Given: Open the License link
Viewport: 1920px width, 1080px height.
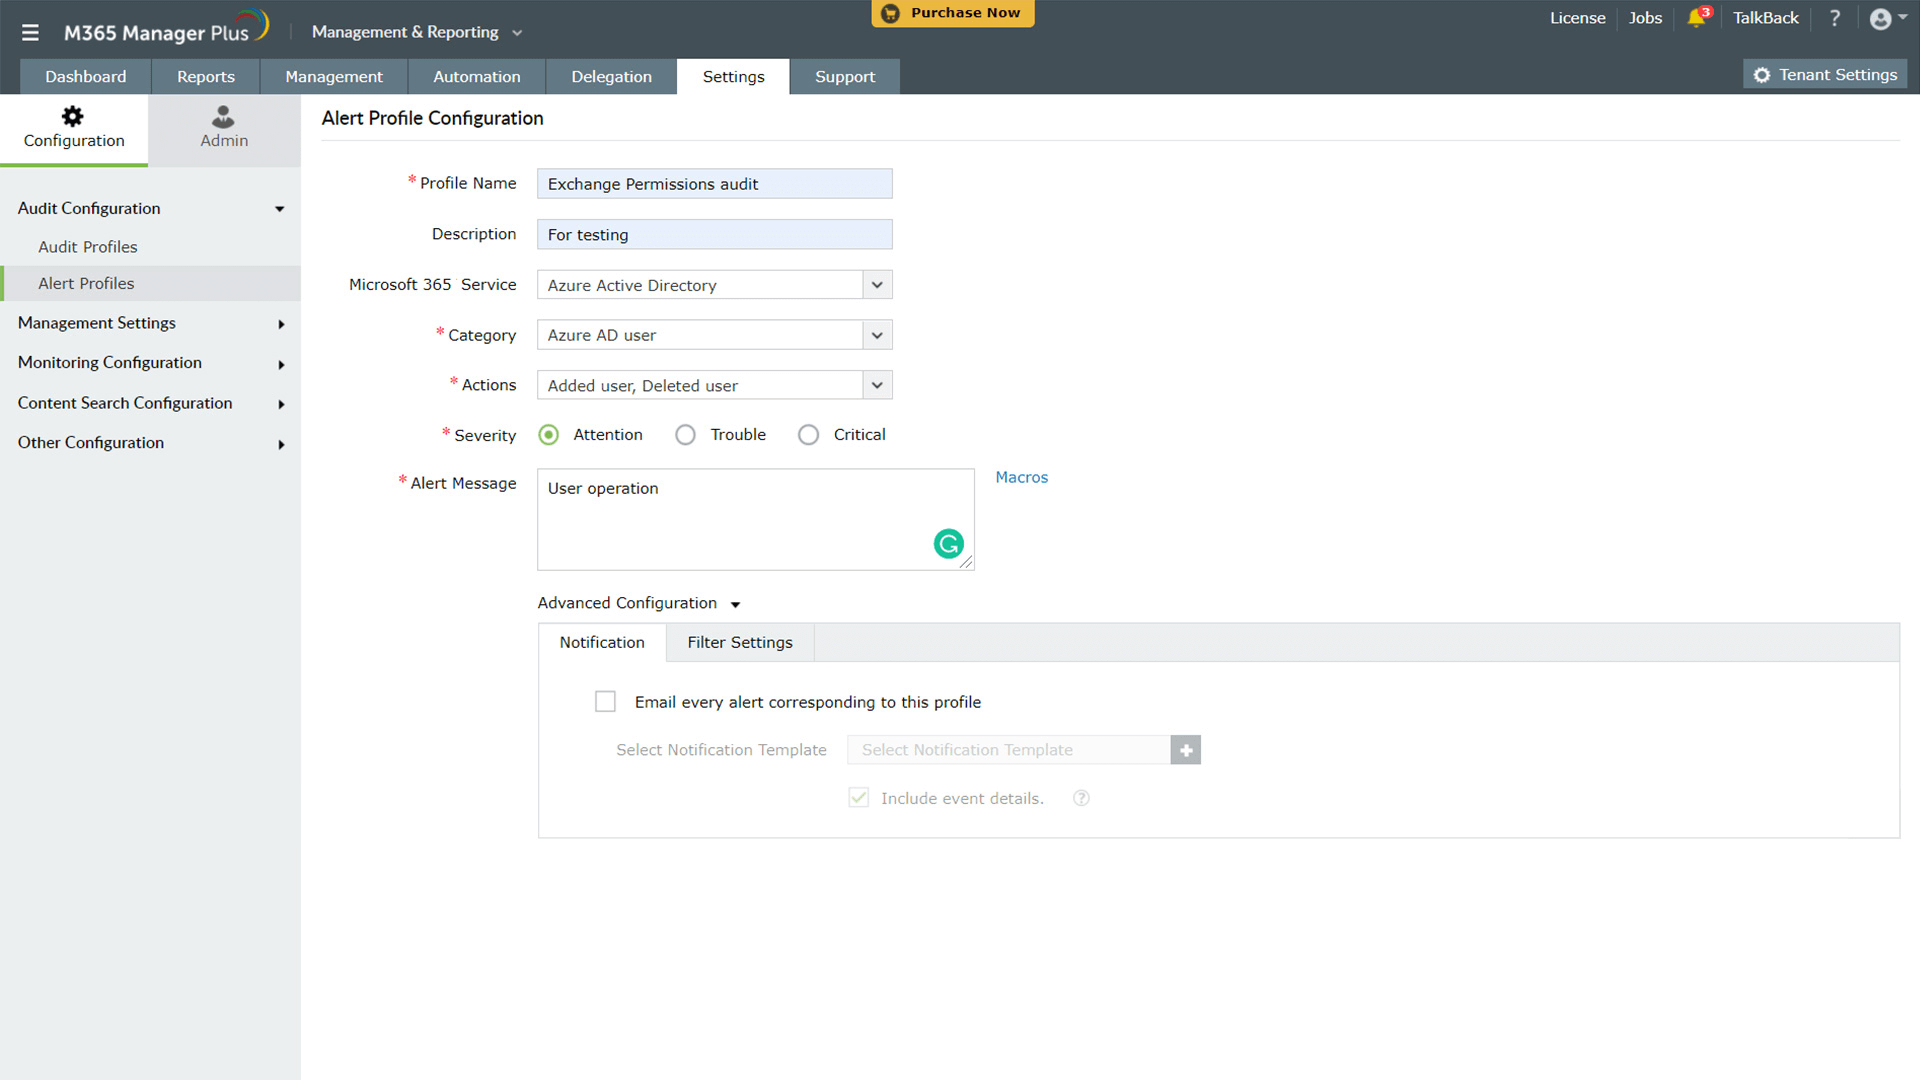Looking at the screenshot, I should click(x=1578, y=18).
